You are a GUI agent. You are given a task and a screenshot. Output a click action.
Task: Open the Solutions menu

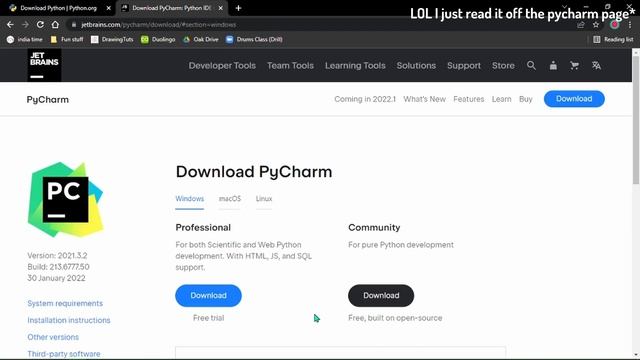click(x=416, y=65)
